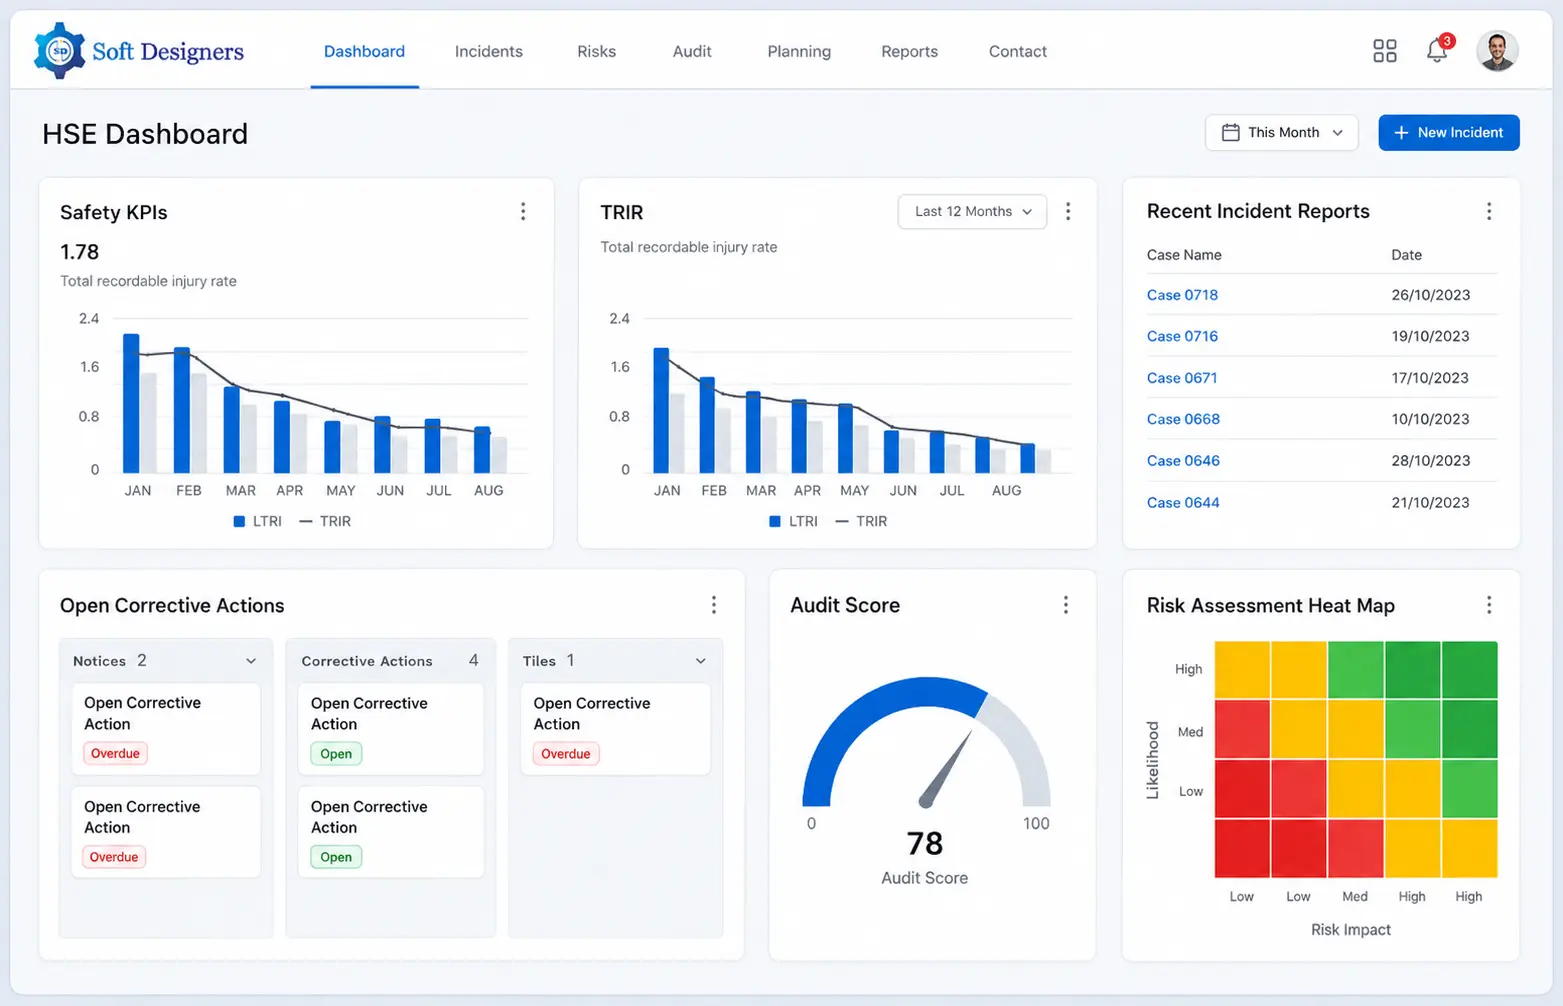
Task: Navigate to the Audit tab
Action: (692, 51)
